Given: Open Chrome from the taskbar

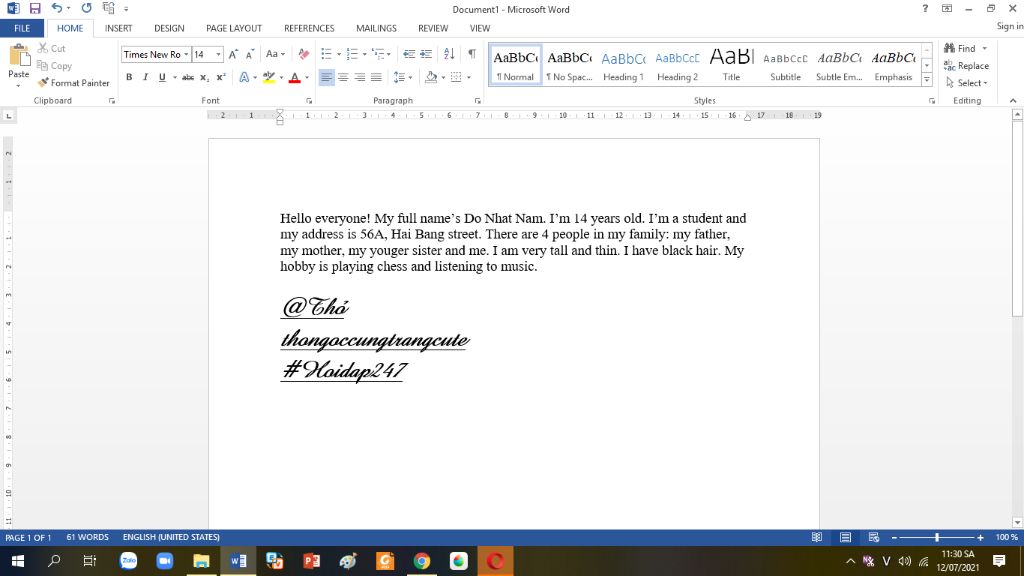Looking at the screenshot, I should tap(422, 561).
